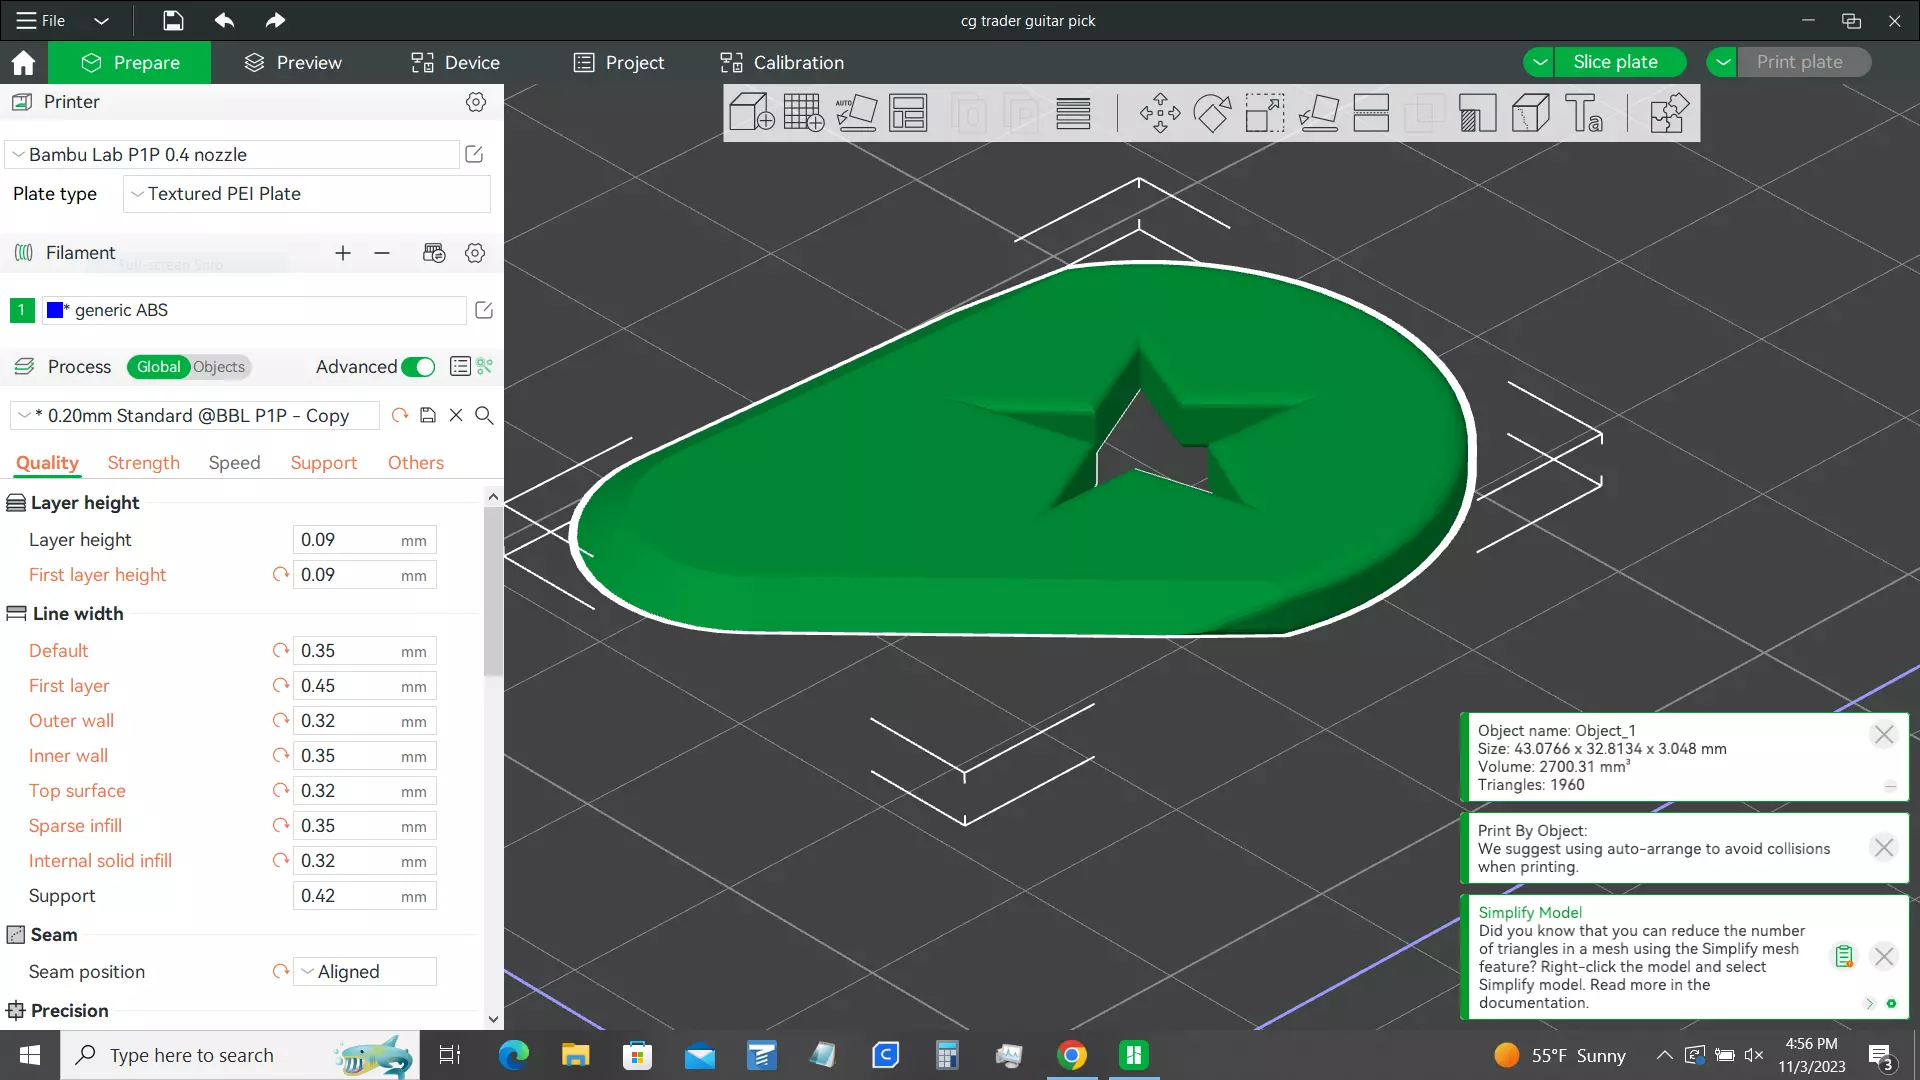Open AMS filament sync icon
Viewport: 1920px width, 1080px height.
click(x=434, y=253)
